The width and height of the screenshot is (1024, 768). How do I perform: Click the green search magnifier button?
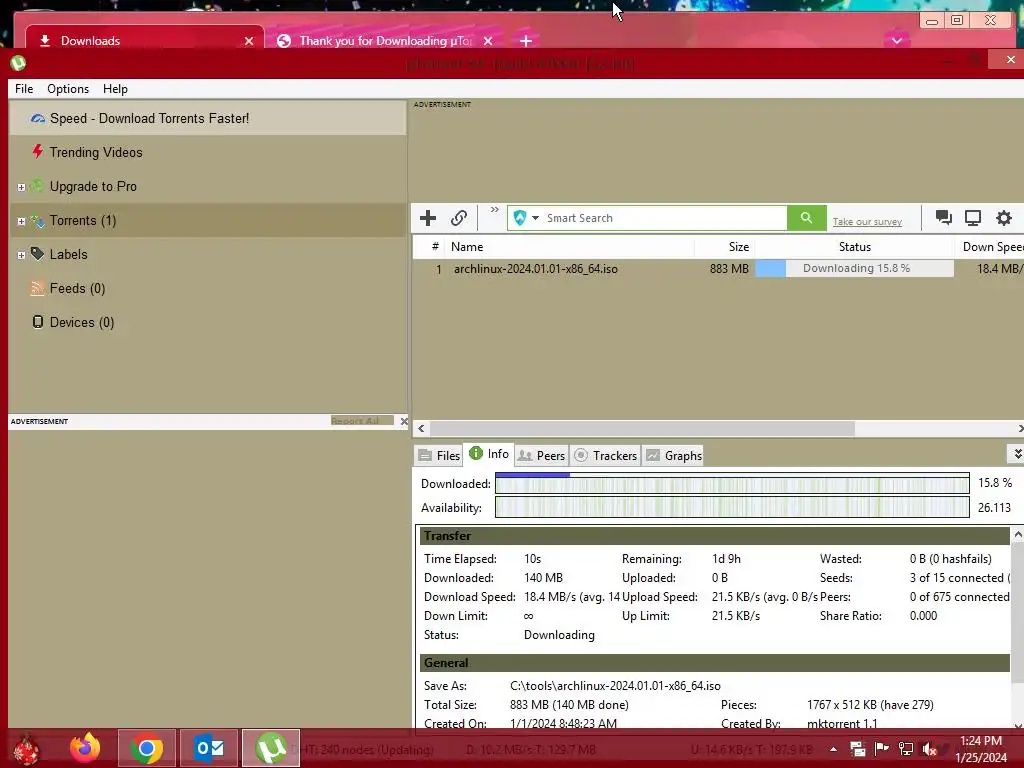tap(807, 217)
